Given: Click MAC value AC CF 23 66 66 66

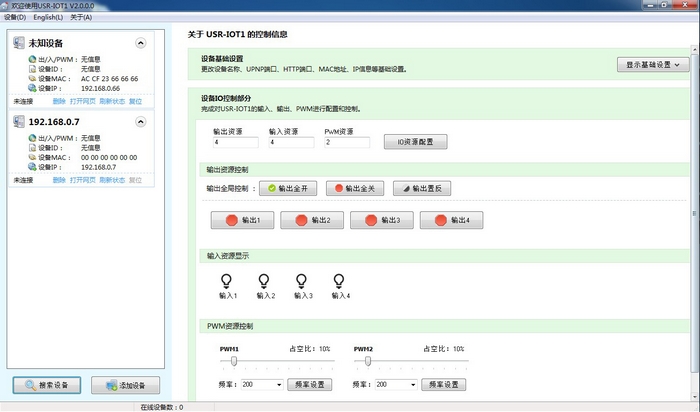Looking at the screenshot, I should (x=109, y=79).
